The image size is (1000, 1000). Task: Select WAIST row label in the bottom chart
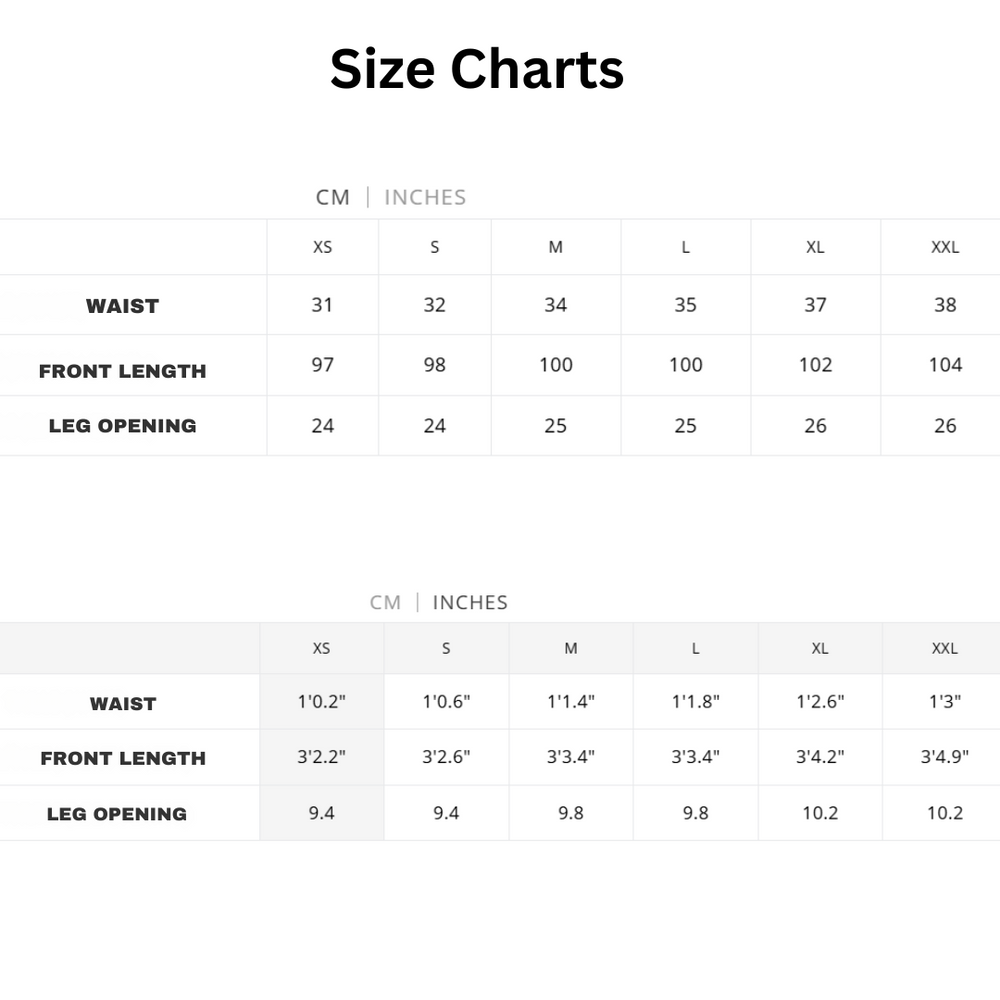click(x=123, y=704)
